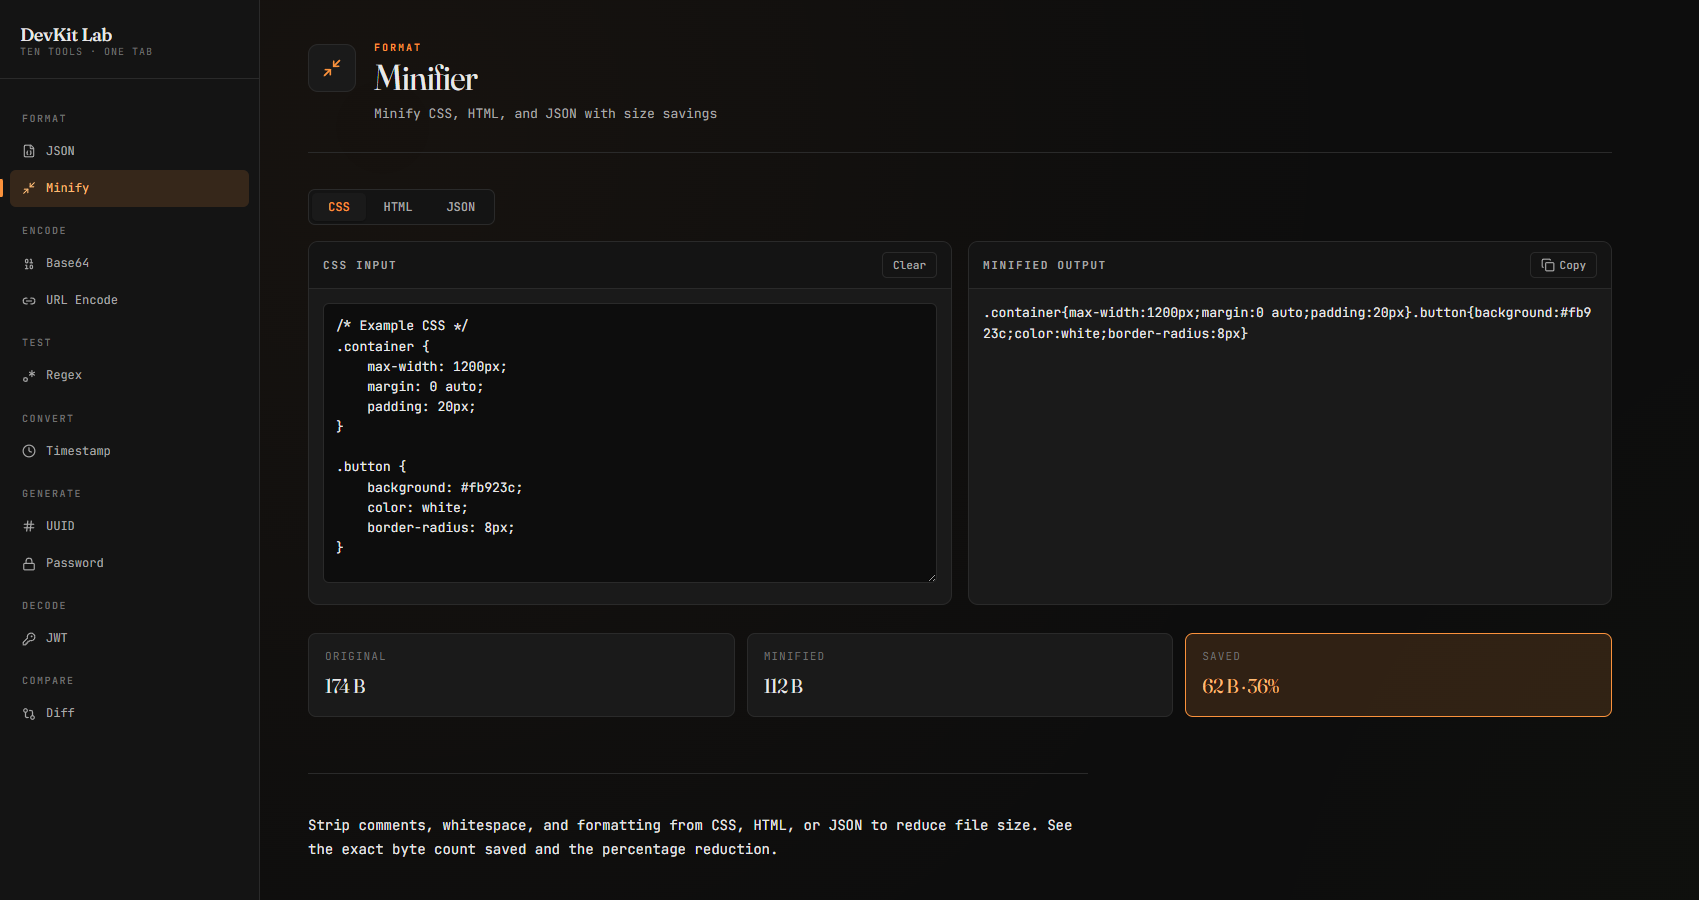
Task: Click the DevKit Lab logo title
Action: [66, 35]
